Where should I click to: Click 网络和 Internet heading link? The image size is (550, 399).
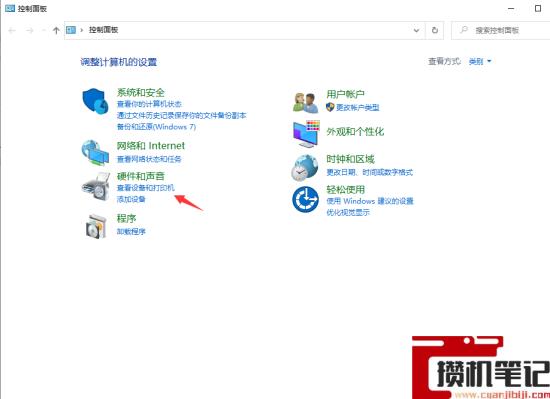click(x=150, y=146)
